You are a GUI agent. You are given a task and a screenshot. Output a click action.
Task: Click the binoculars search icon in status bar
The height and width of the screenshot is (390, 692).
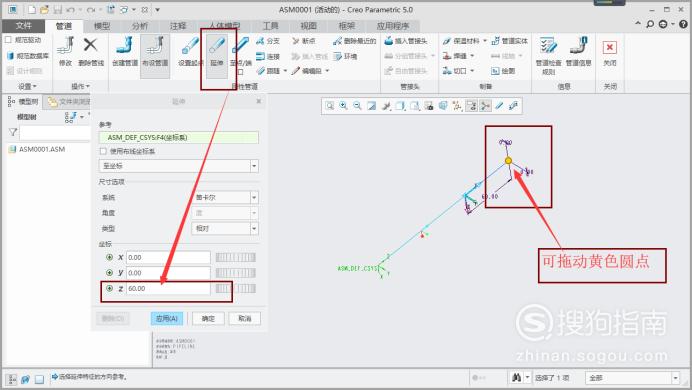(x=516, y=378)
